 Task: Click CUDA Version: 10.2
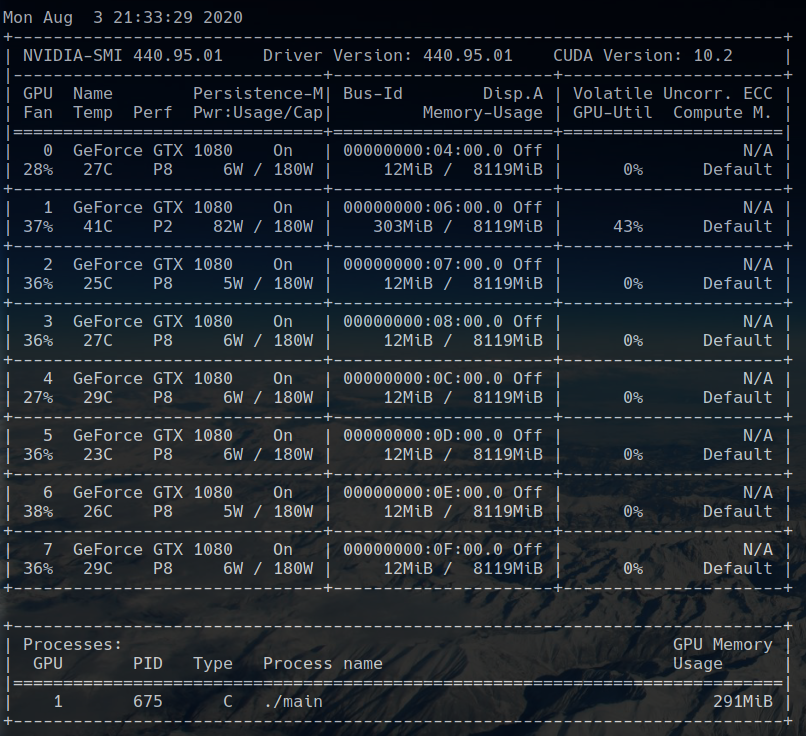[x=643, y=56]
